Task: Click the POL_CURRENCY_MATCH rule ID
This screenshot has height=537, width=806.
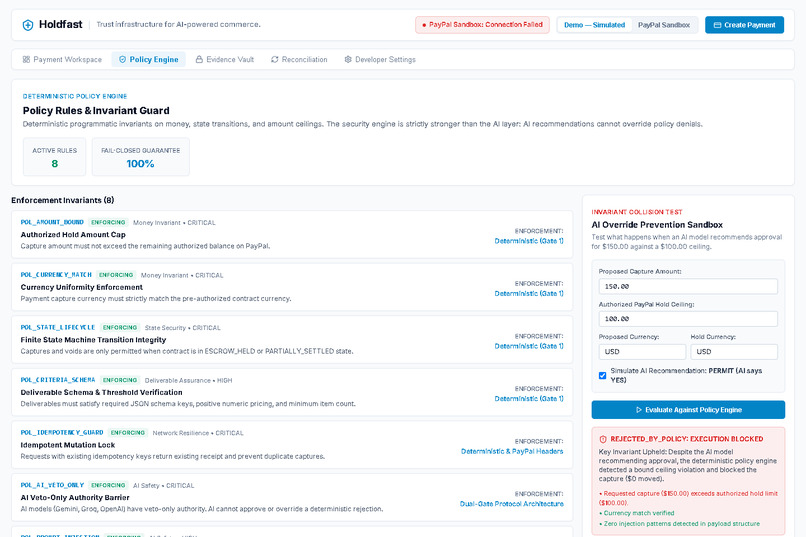Action: (56, 275)
